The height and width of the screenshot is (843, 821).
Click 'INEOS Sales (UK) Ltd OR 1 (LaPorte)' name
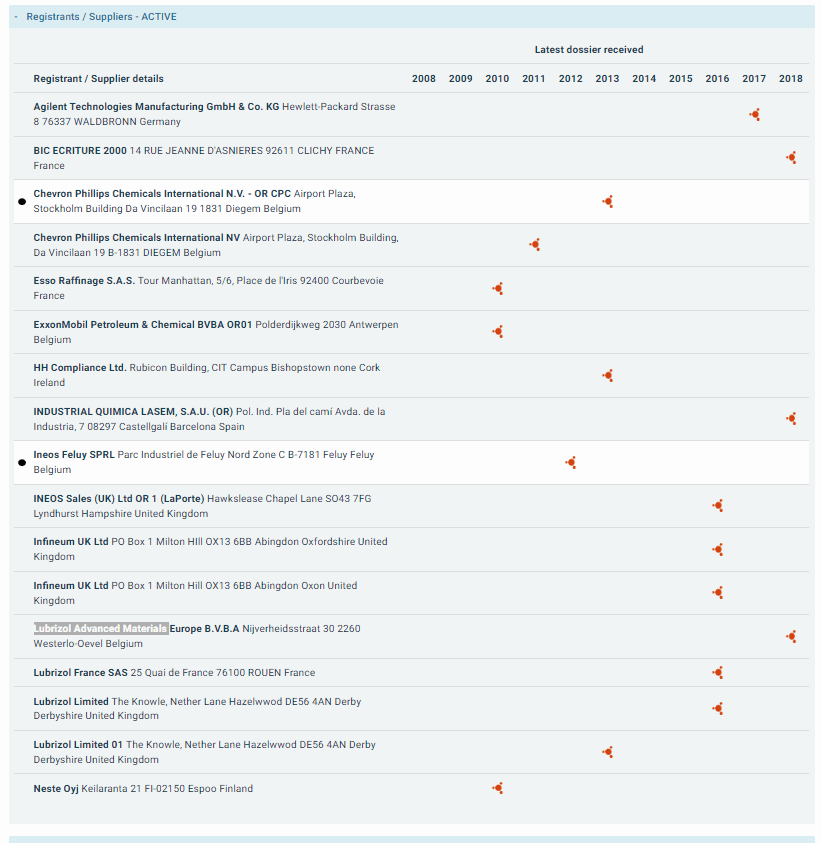(119, 499)
